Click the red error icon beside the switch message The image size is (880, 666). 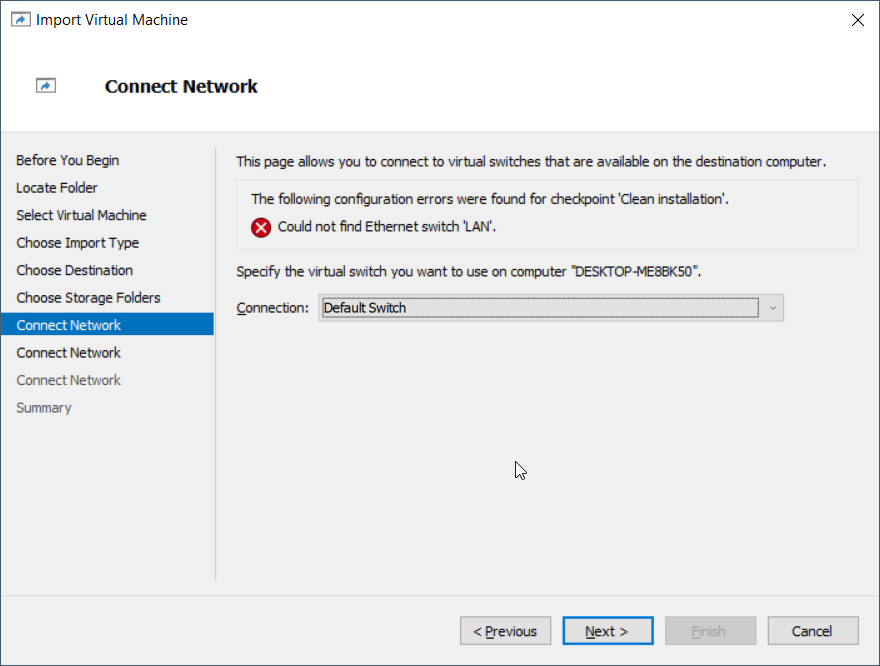pyautogui.click(x=260, y=227)
